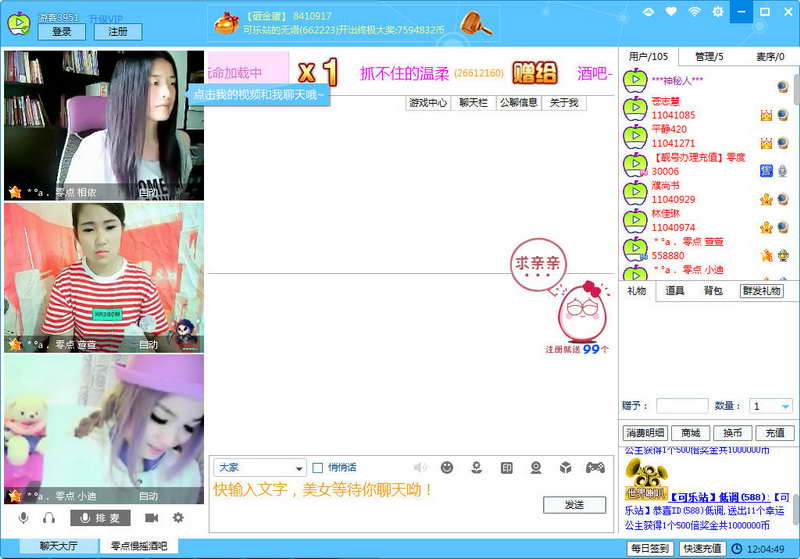Open the 大家 recipient dropdown
The image size is (800, 559).
coord(260,468)
